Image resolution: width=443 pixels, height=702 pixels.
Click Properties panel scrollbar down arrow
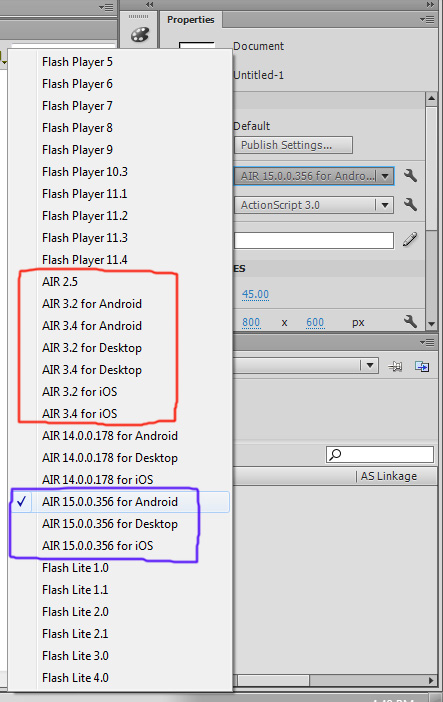click(x=431, y=324)
